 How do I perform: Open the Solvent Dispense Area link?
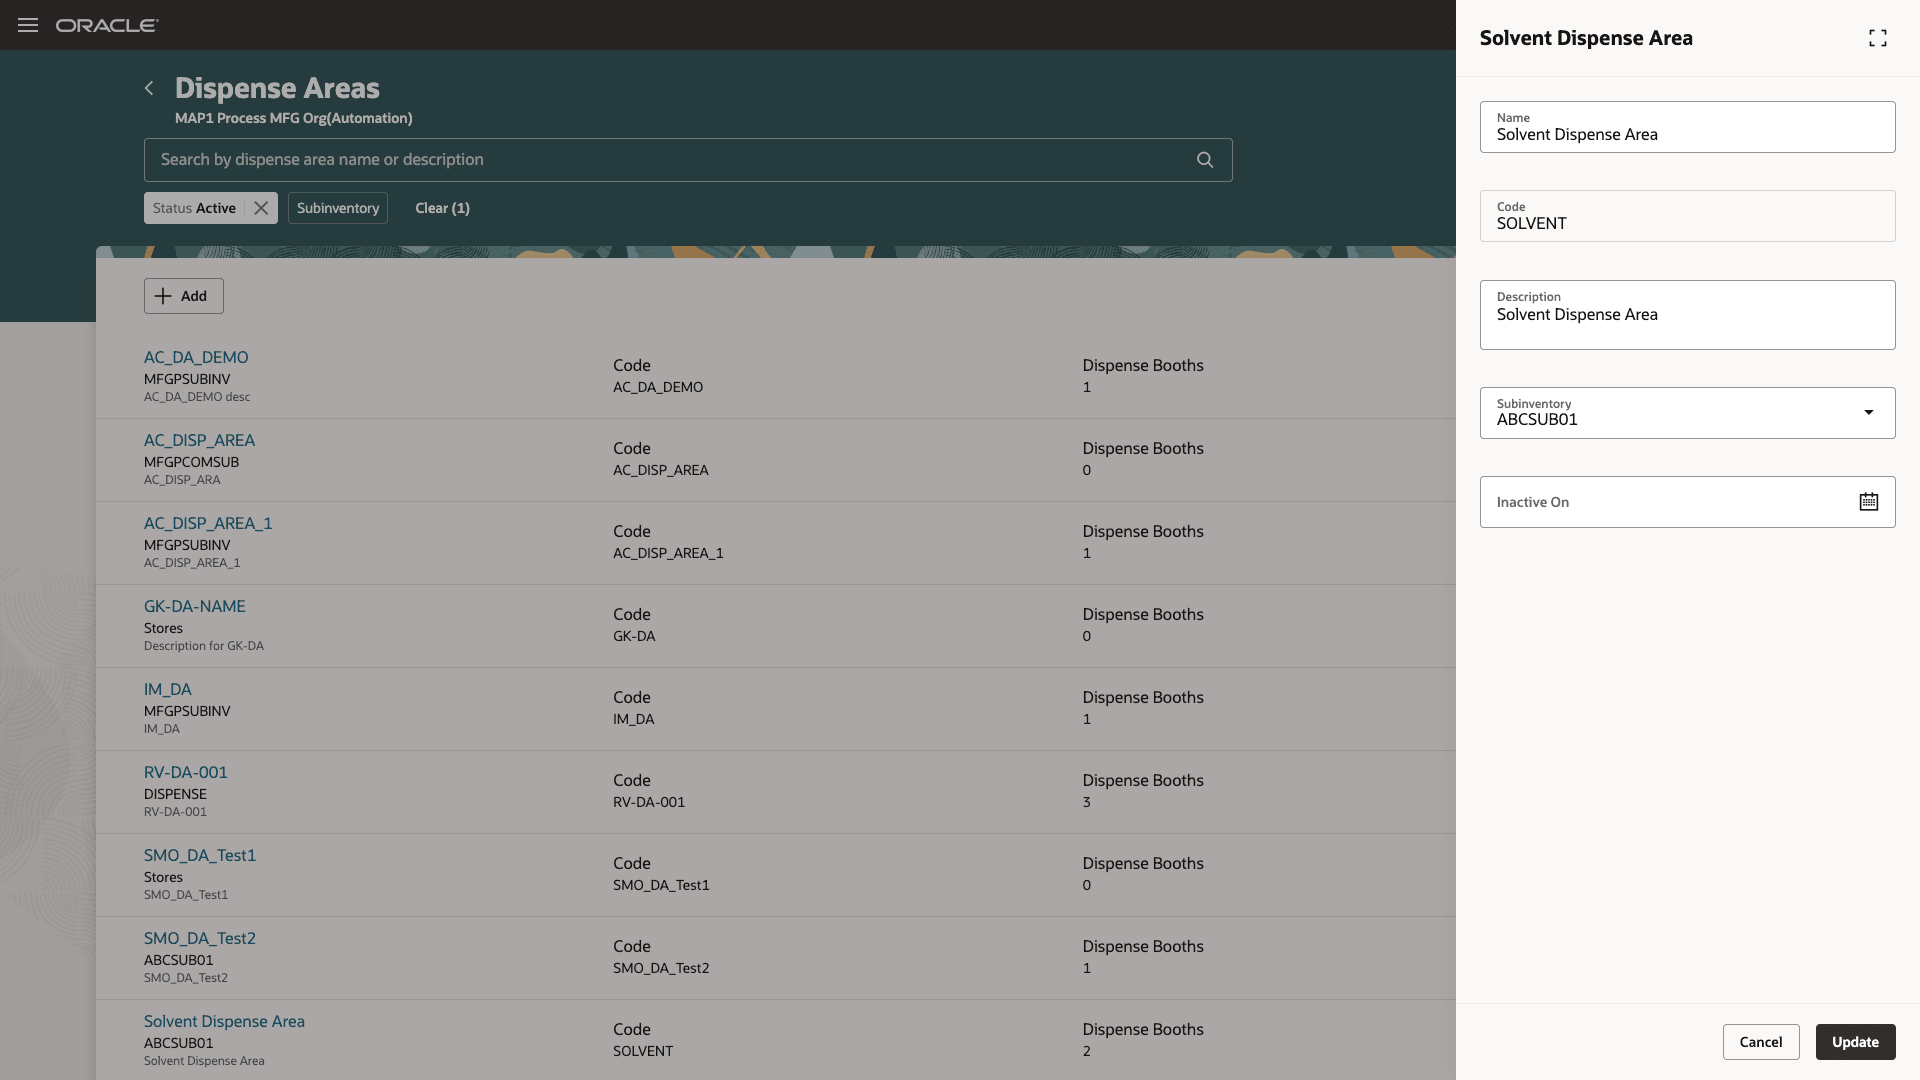224,1021
